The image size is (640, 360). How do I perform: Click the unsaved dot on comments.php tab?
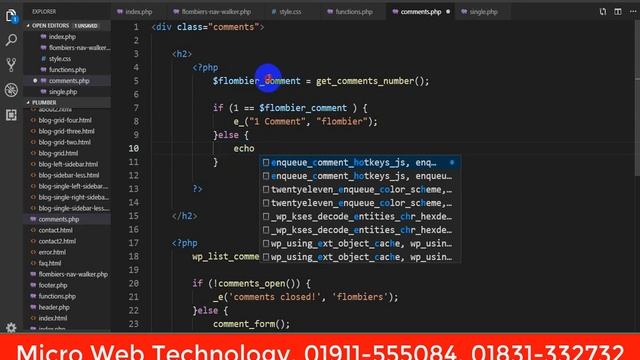pos(448,12)
